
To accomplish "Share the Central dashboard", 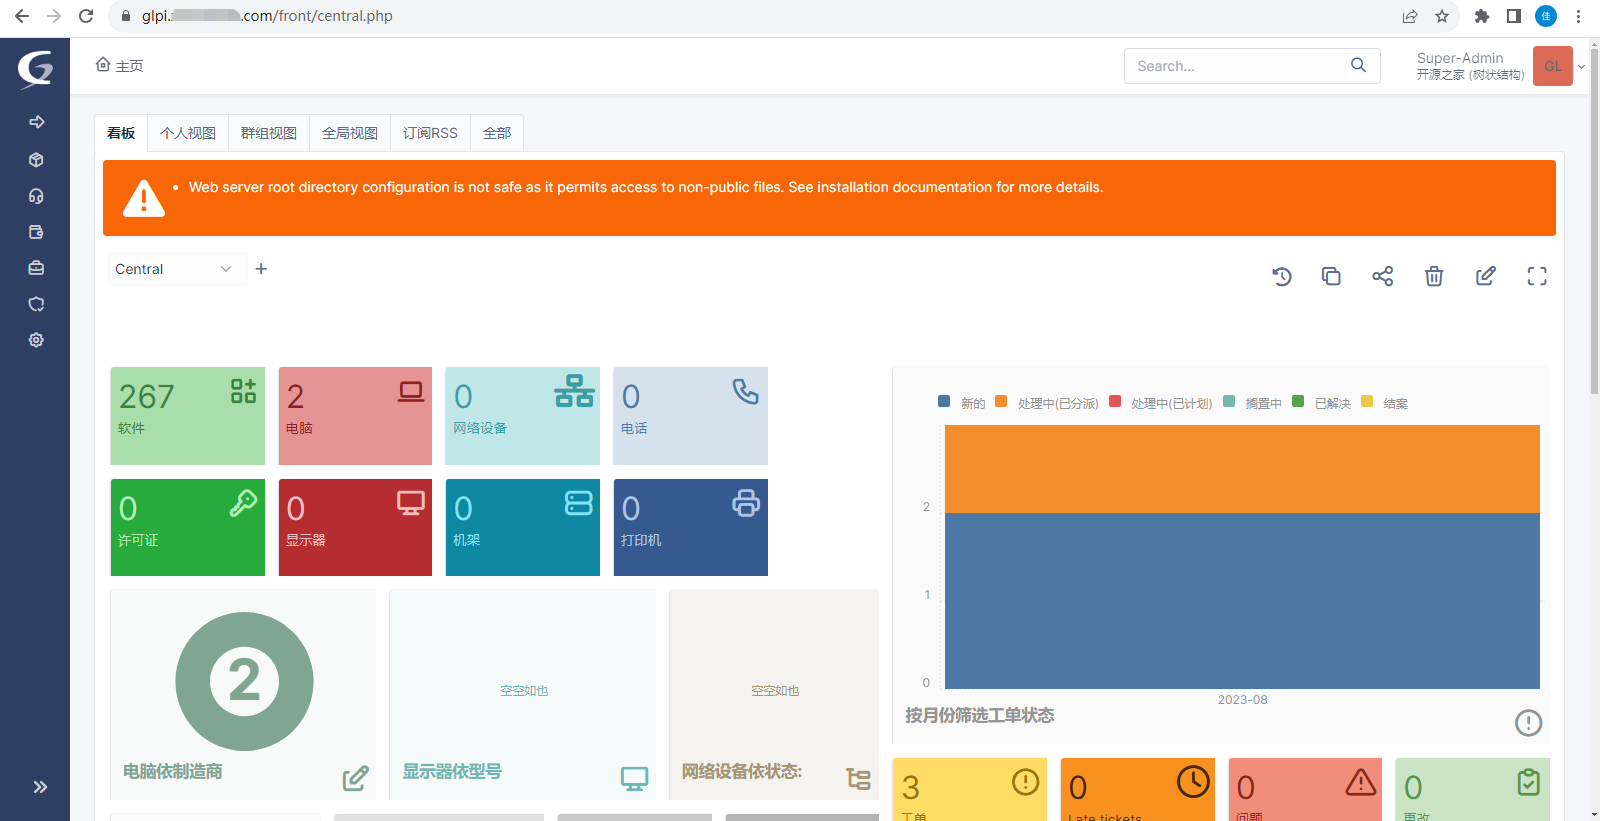I will 1383,276.
